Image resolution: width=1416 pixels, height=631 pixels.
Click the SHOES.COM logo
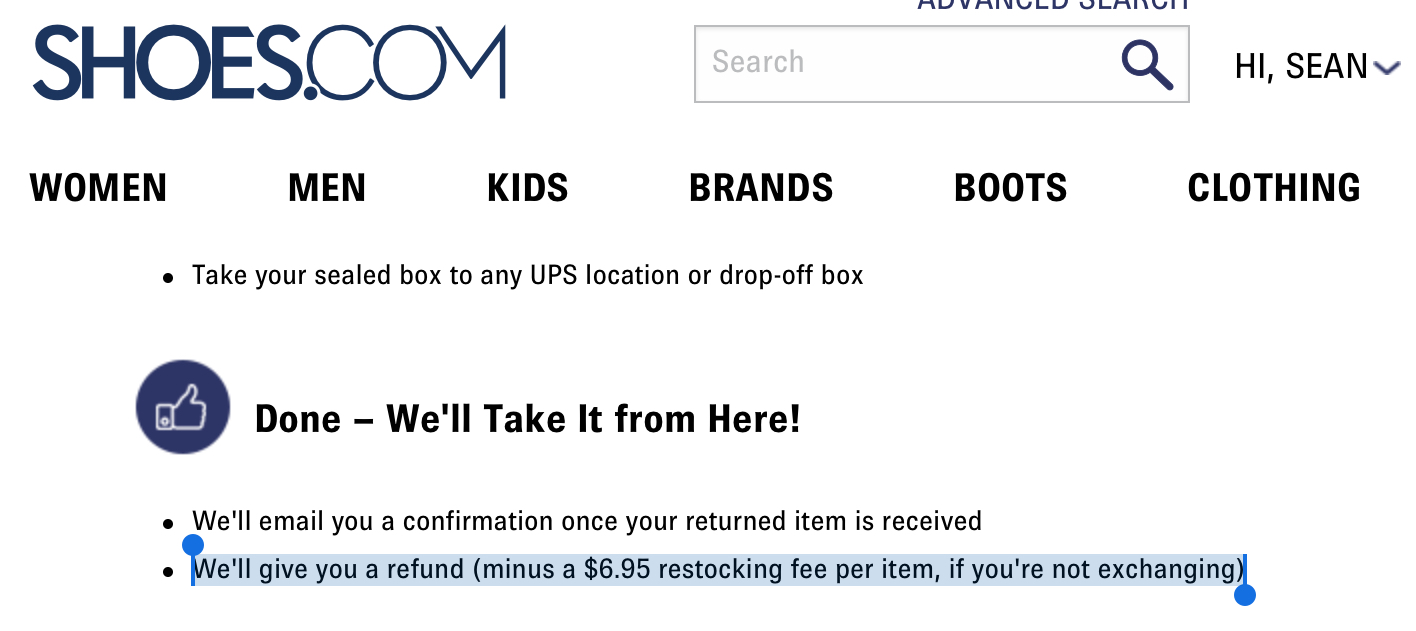coord(269,62)
